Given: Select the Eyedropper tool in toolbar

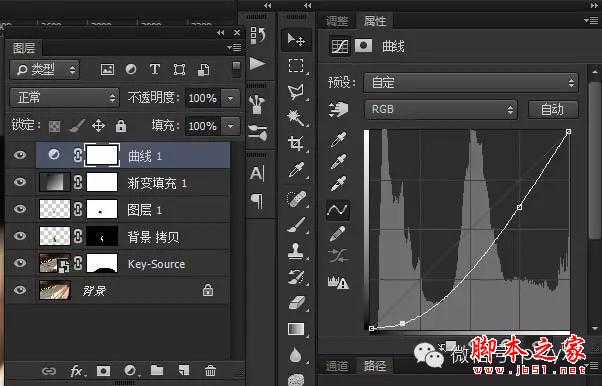Looking at the screenshot, I should click(296, 169).
